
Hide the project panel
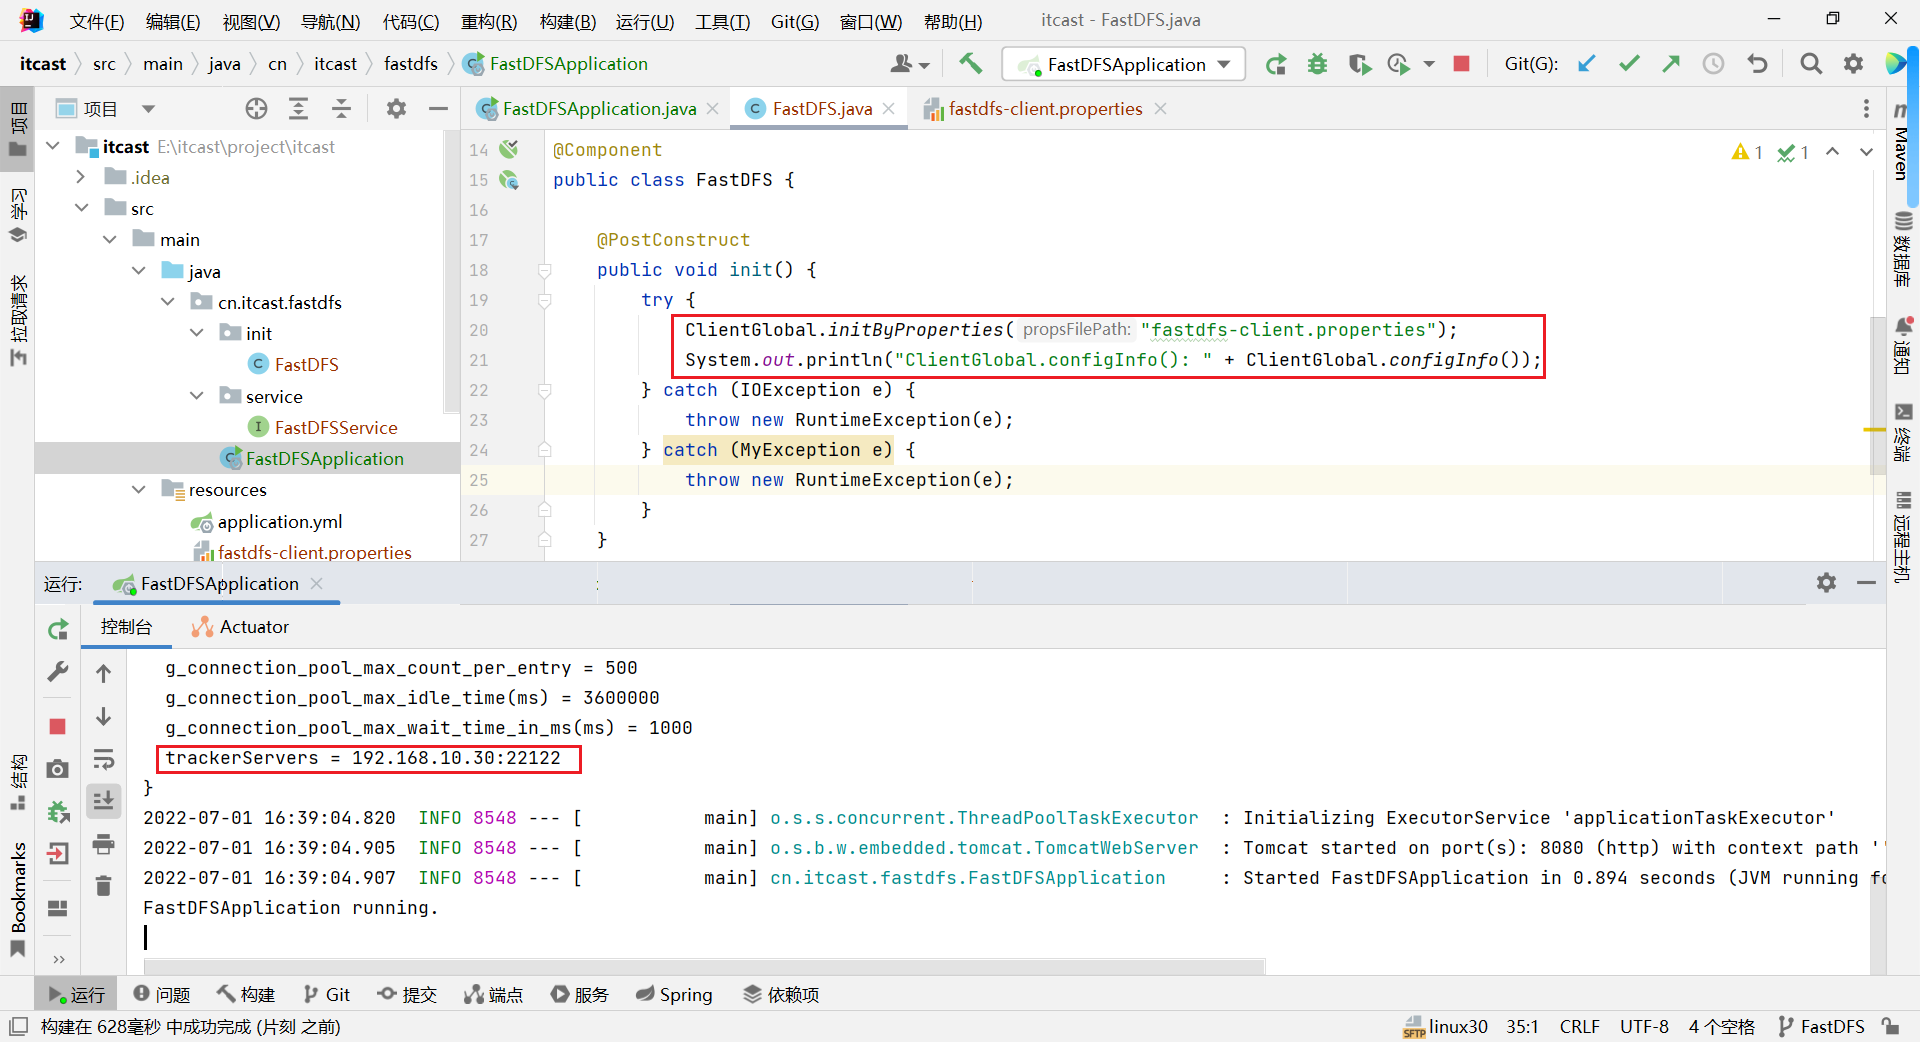click(x=438, y=109)
